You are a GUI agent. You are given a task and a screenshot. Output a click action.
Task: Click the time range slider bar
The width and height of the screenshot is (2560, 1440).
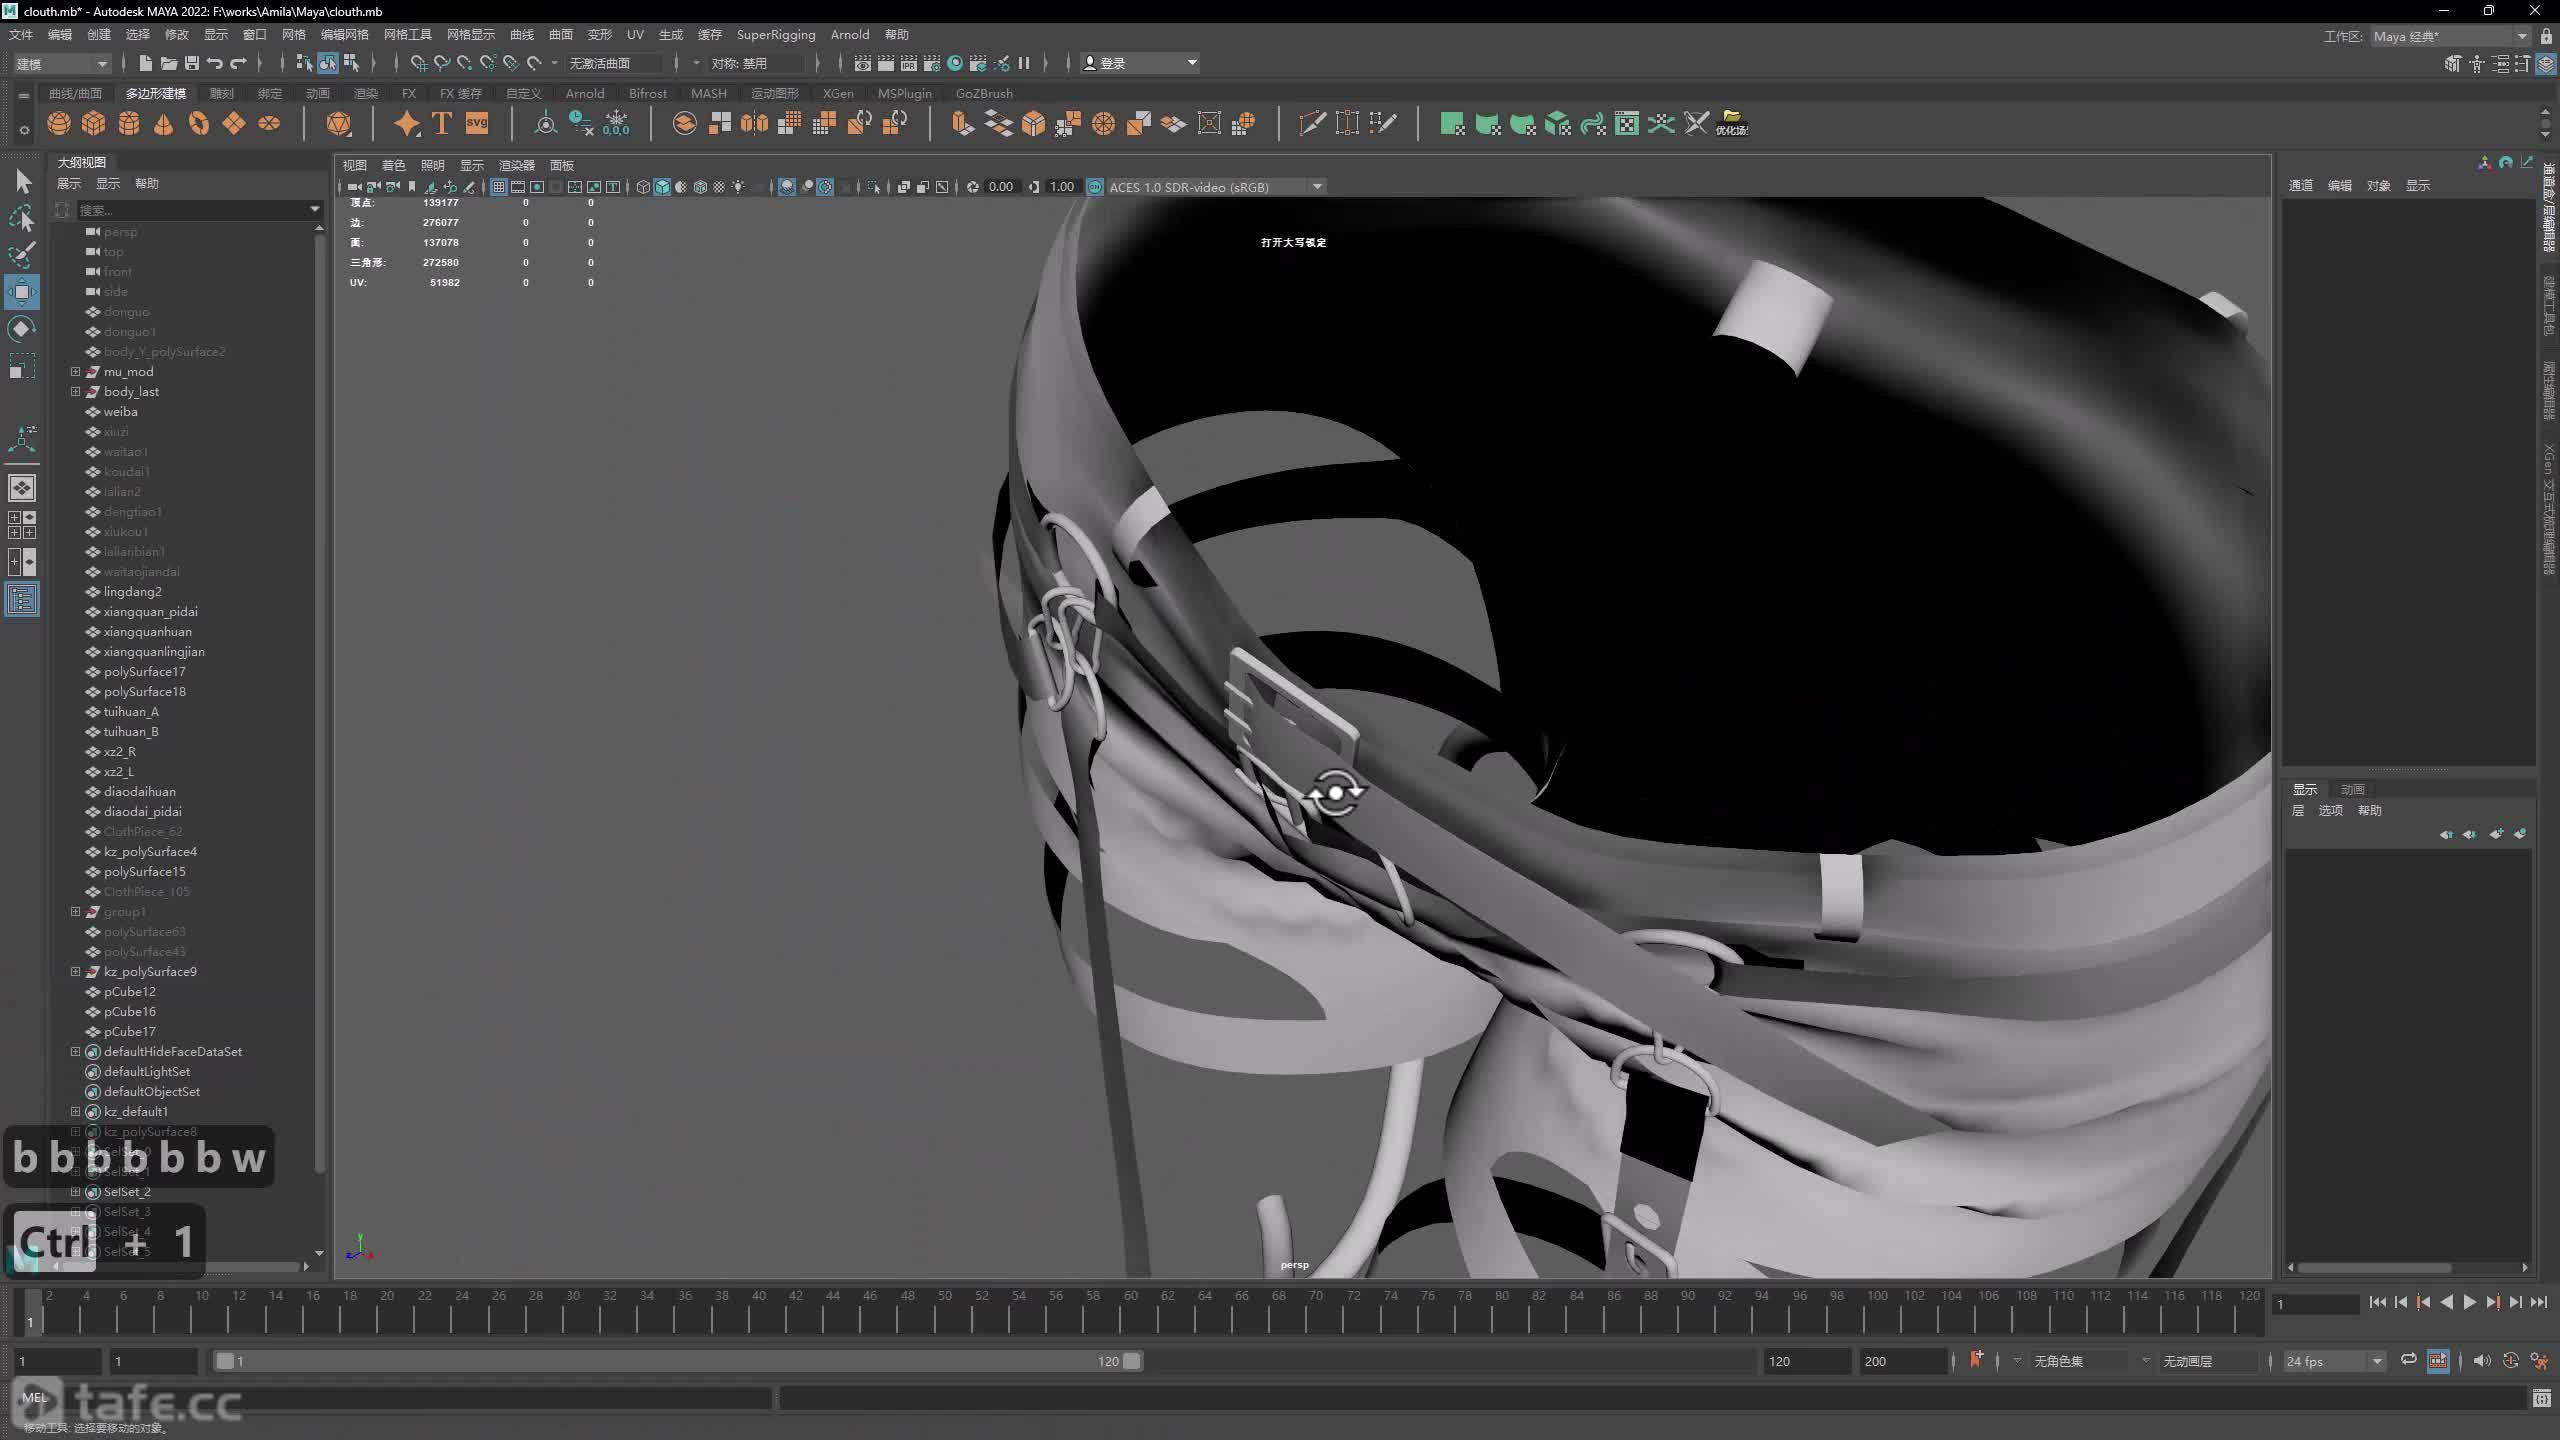coord(678,1361)
